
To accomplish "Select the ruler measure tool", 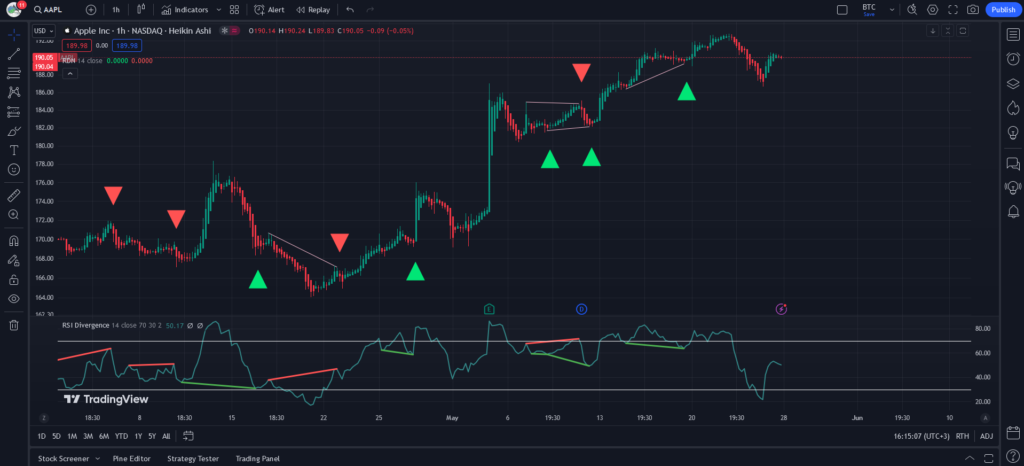I will point(14,195).
